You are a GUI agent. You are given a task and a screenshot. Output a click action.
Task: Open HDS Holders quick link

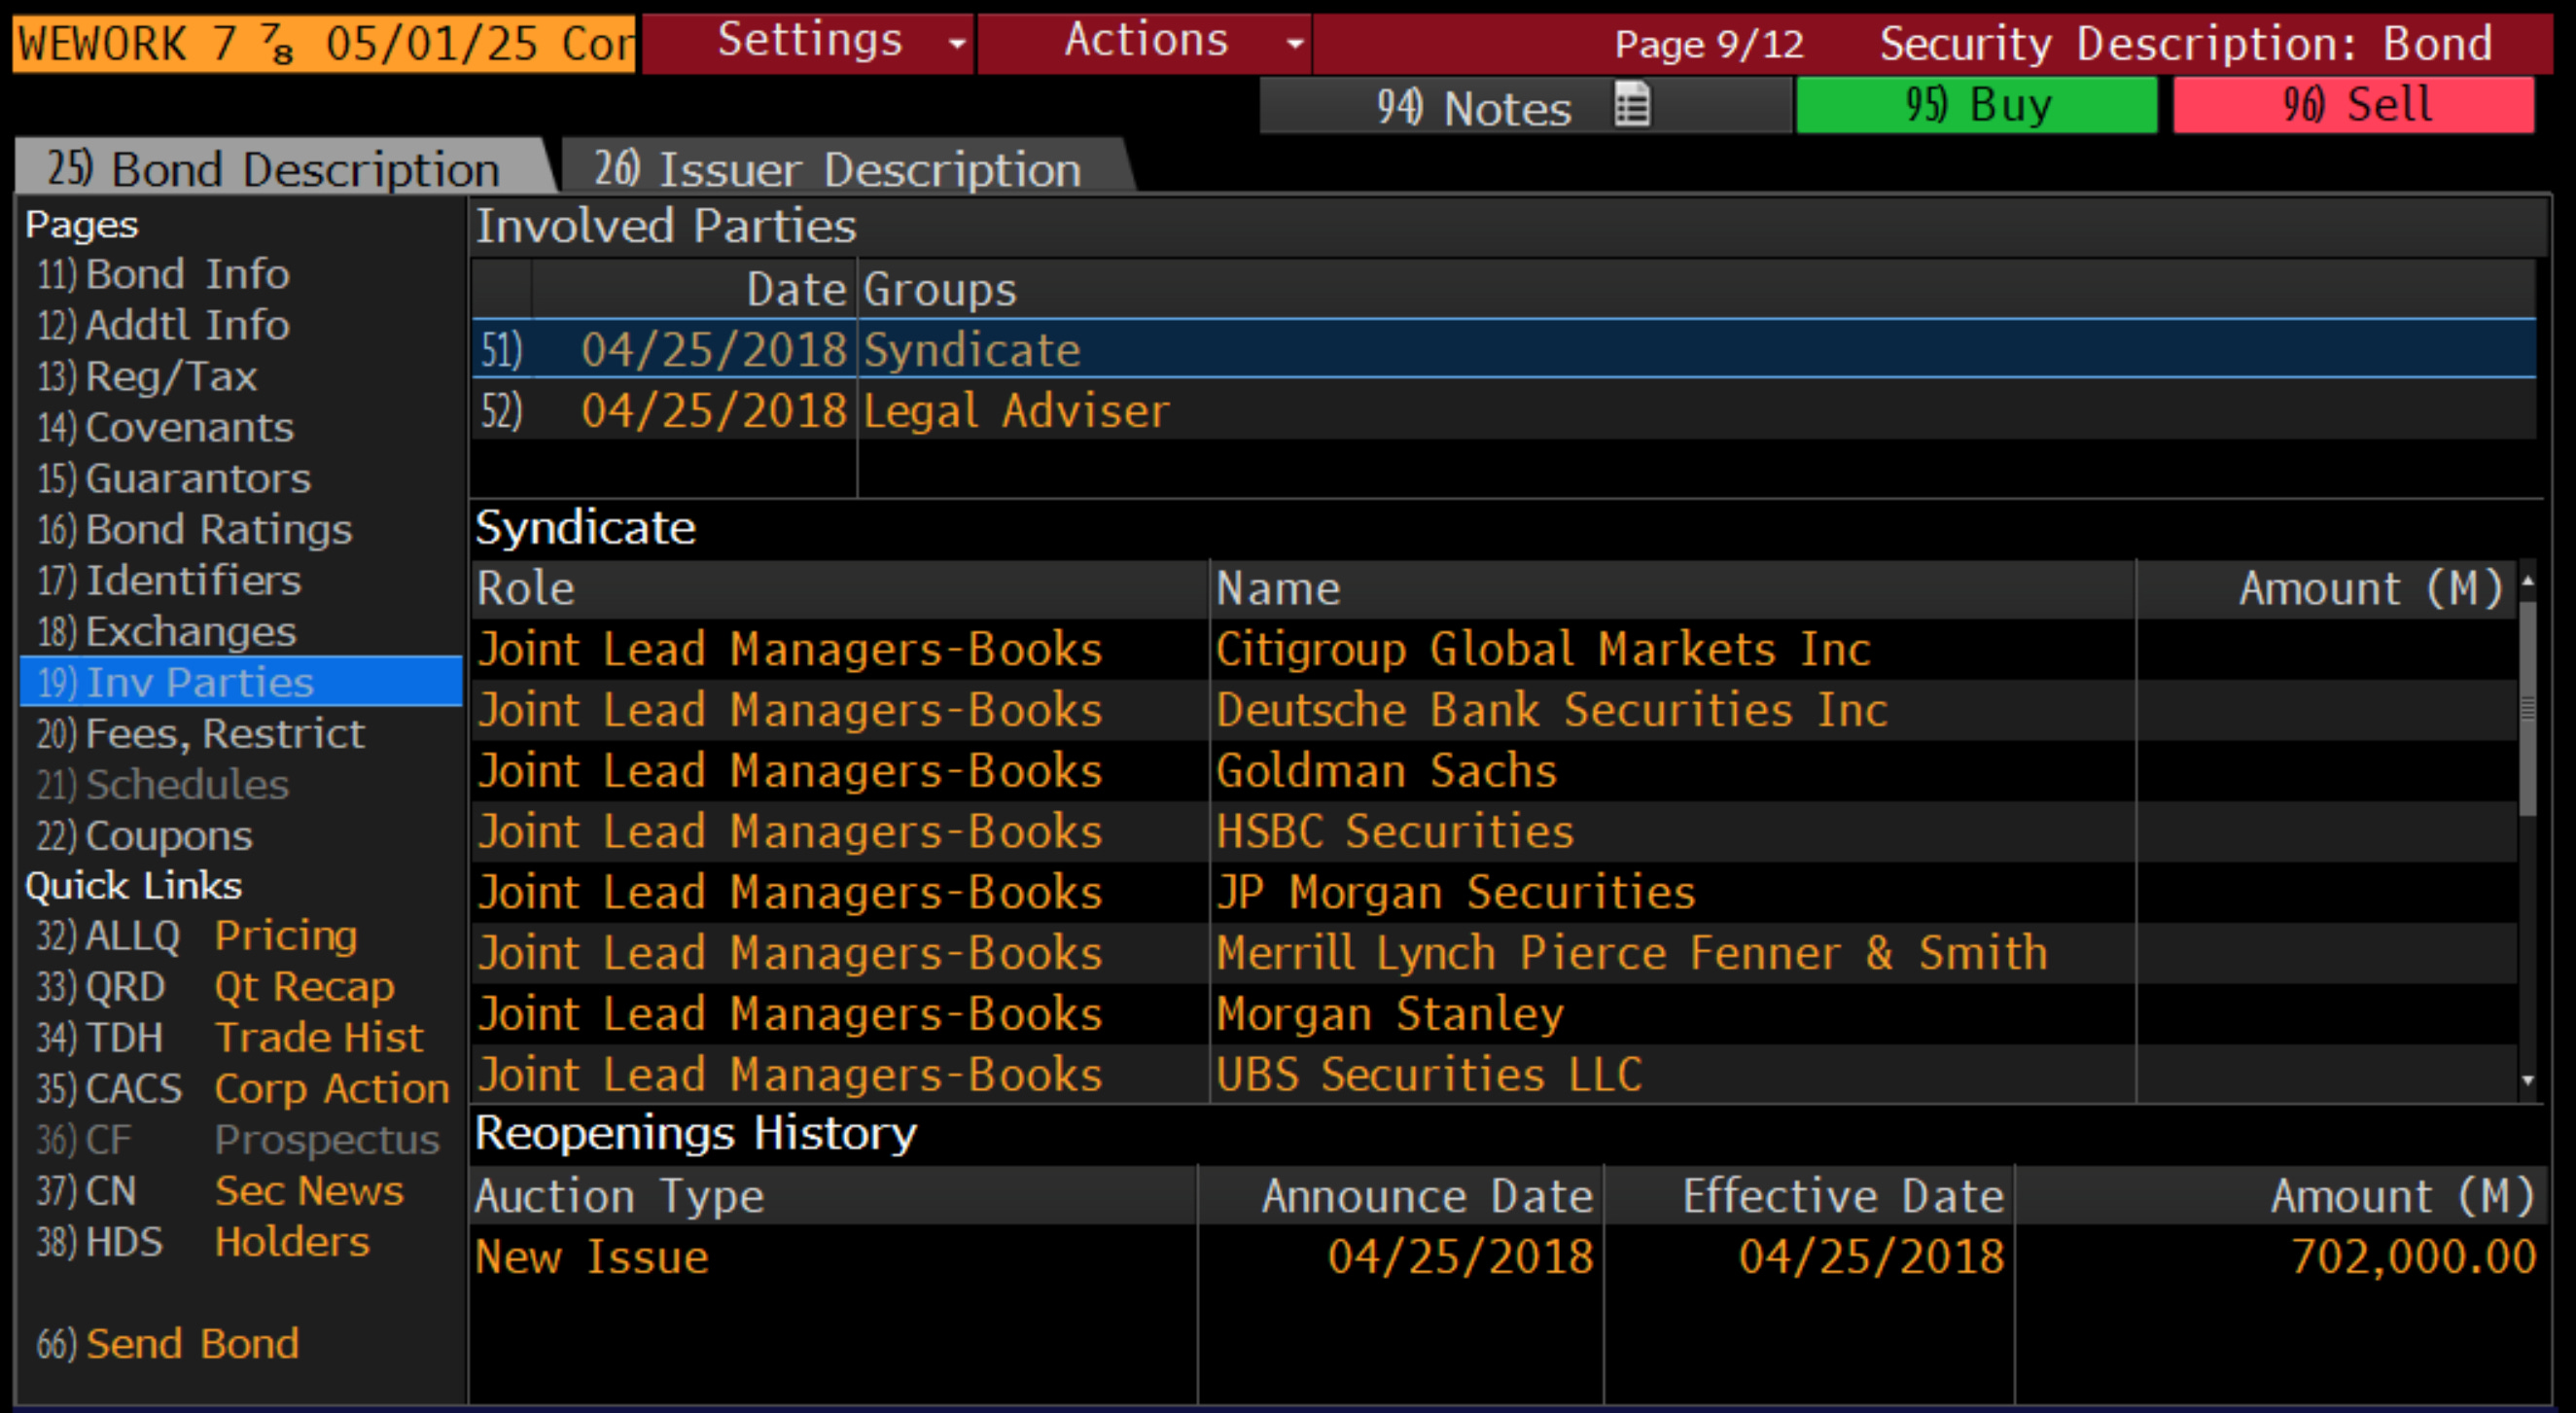(203, 1241)
